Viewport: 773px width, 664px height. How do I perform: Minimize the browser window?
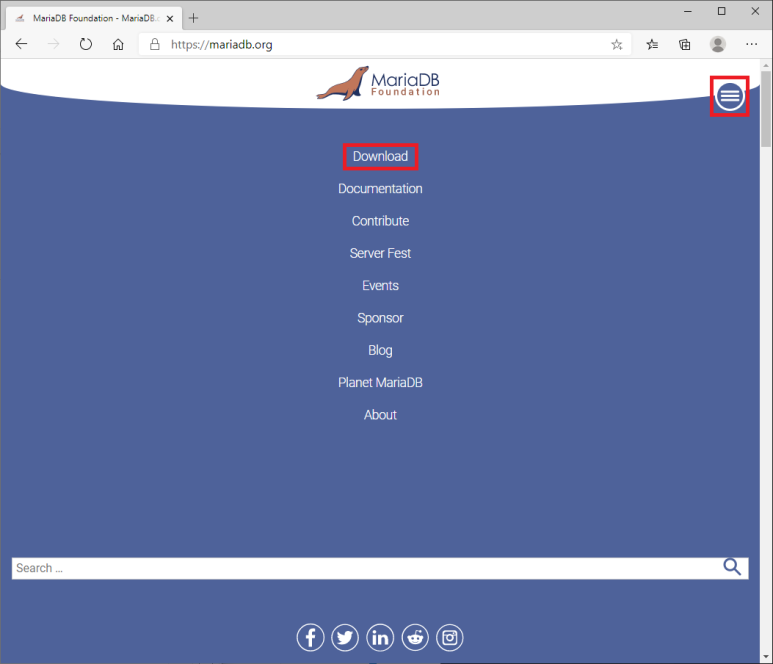click(x=688, y=11)
